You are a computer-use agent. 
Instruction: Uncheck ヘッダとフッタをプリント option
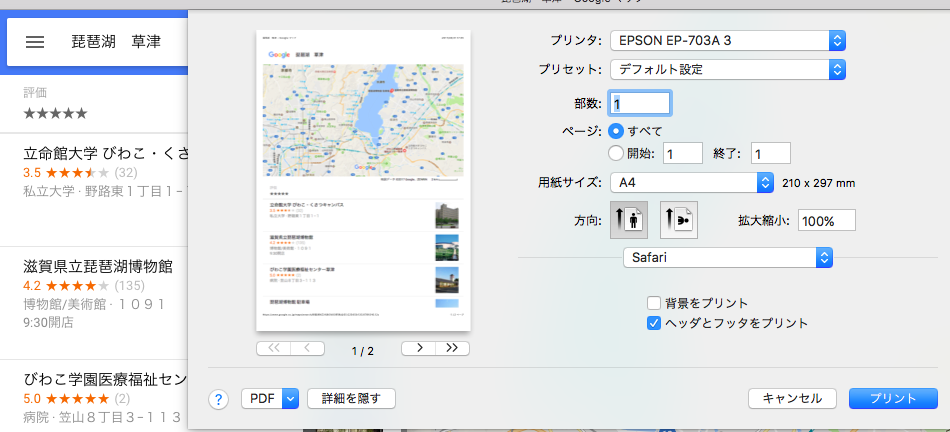click(x=654, y=323)
